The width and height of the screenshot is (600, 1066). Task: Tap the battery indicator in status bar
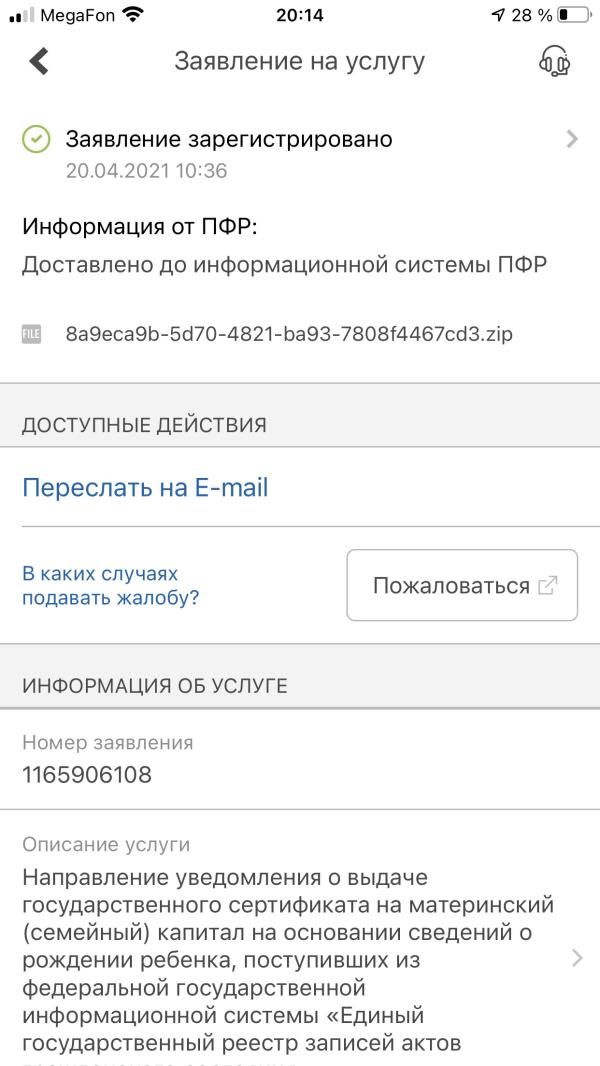574,15
